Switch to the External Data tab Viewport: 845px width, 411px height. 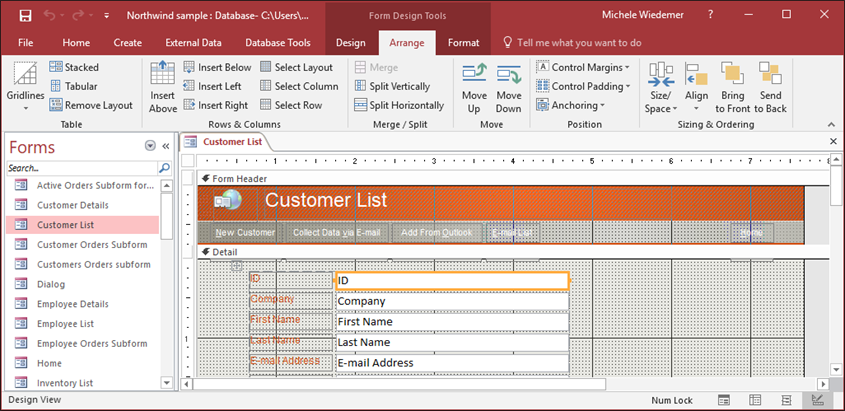click(x=193, y=43)
